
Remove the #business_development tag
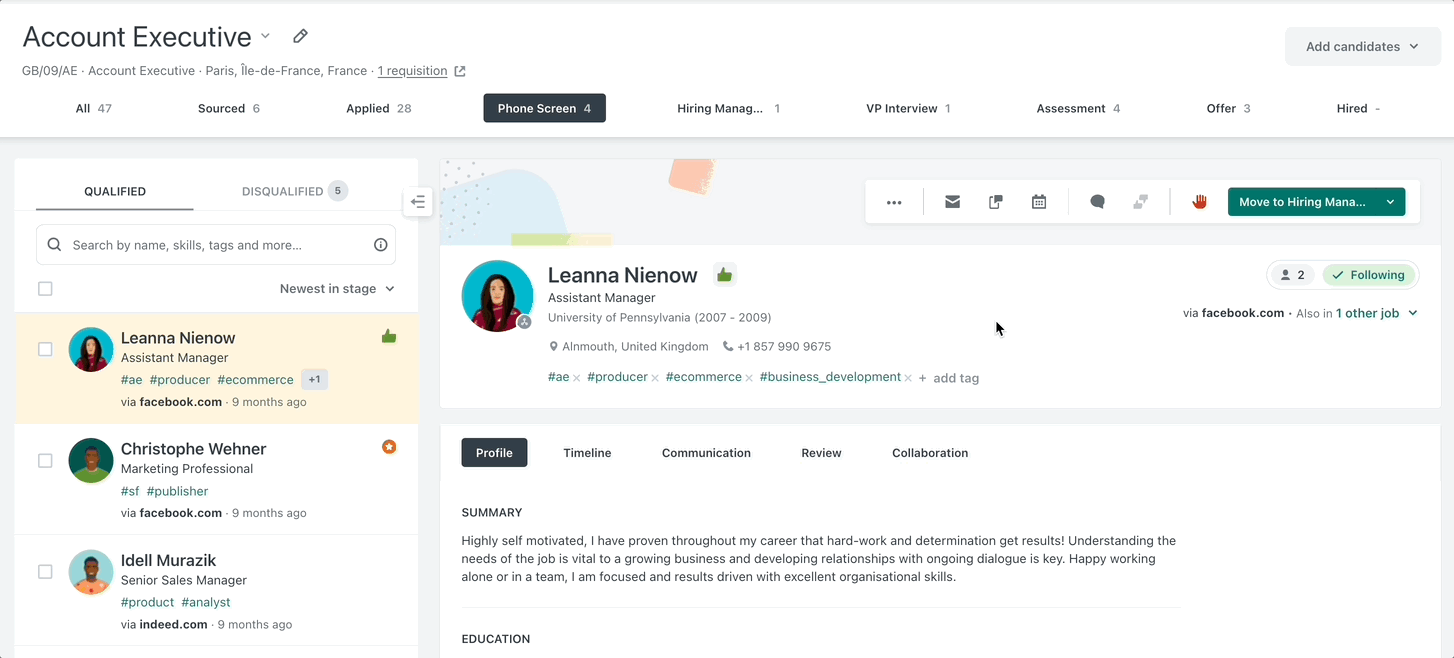coord(908,378)
